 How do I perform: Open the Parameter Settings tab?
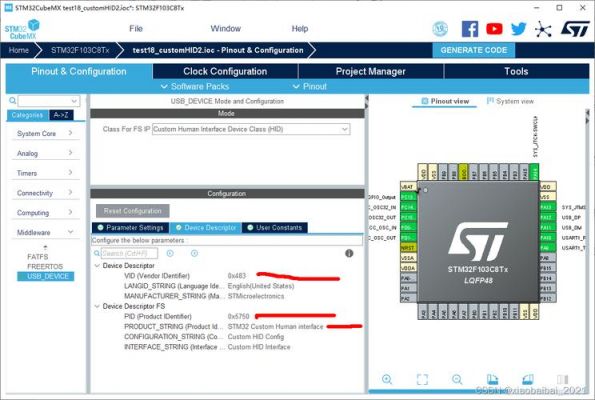click(x=131, y=228)
